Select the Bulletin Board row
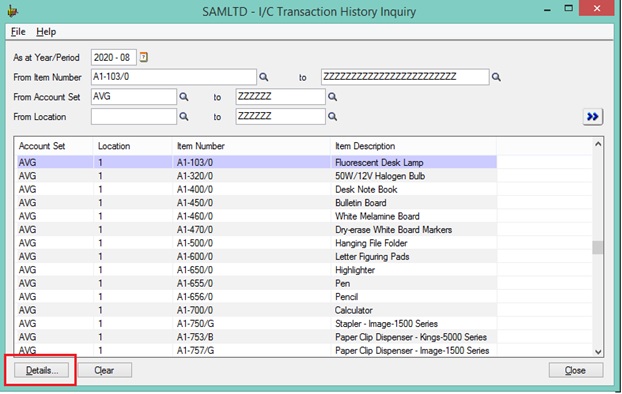622x394 pixels. click(257, 203)
